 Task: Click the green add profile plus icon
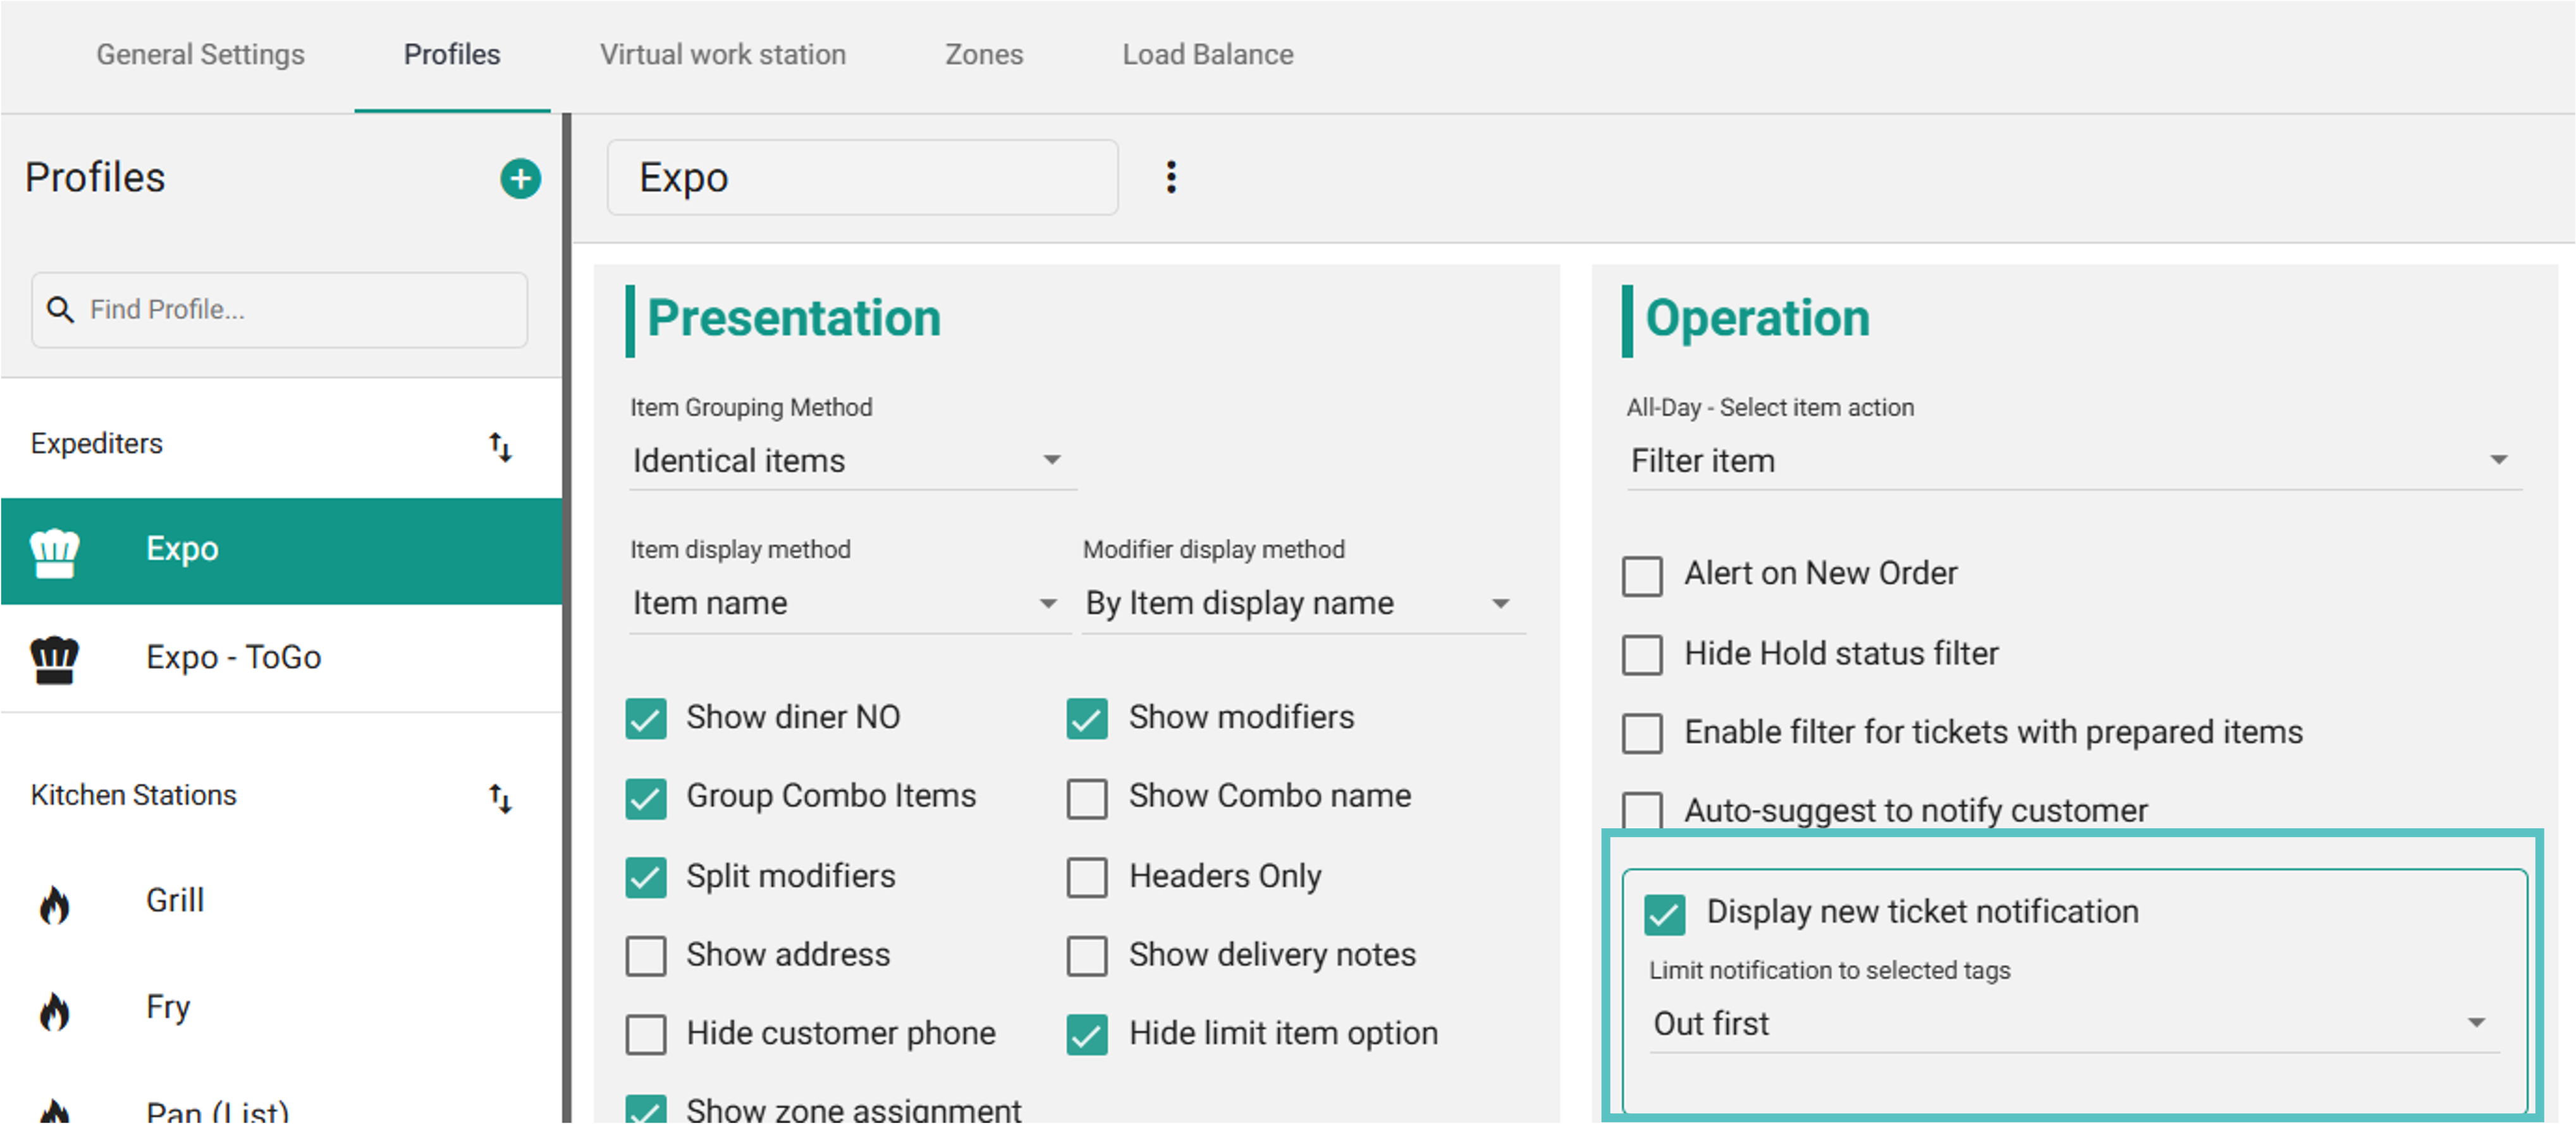(x=520, y=179)
